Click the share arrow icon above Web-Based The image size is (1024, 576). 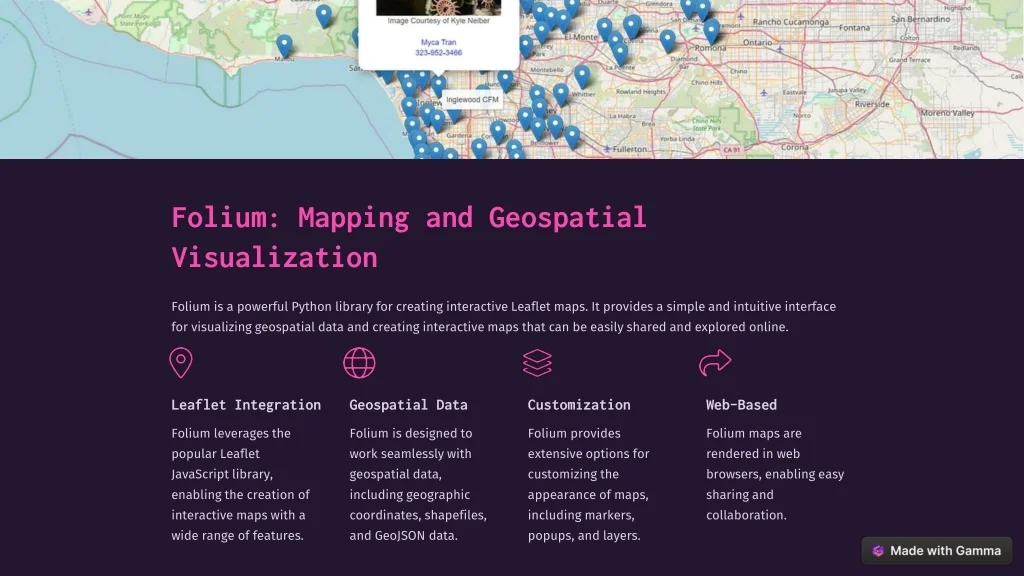pyautogui.click(x=715, y=363)
